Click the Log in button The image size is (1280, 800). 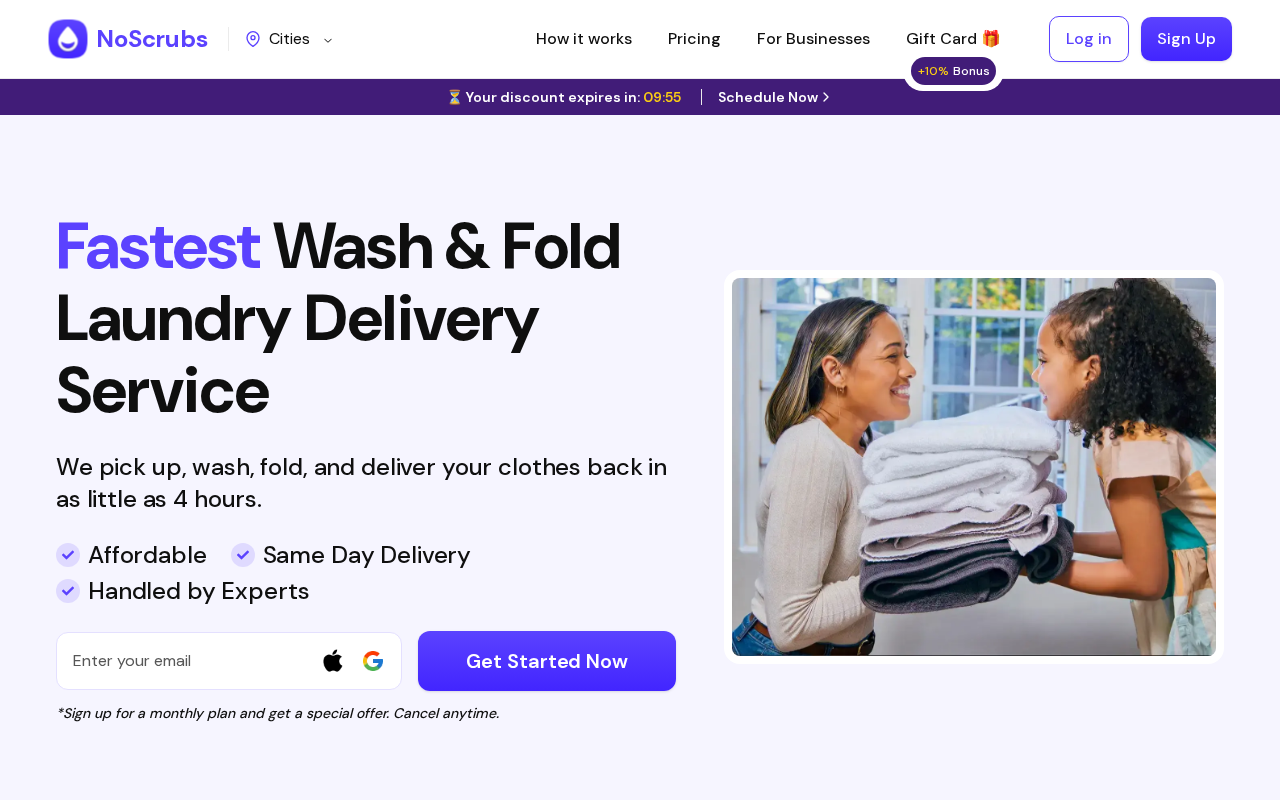(1089, 39)
